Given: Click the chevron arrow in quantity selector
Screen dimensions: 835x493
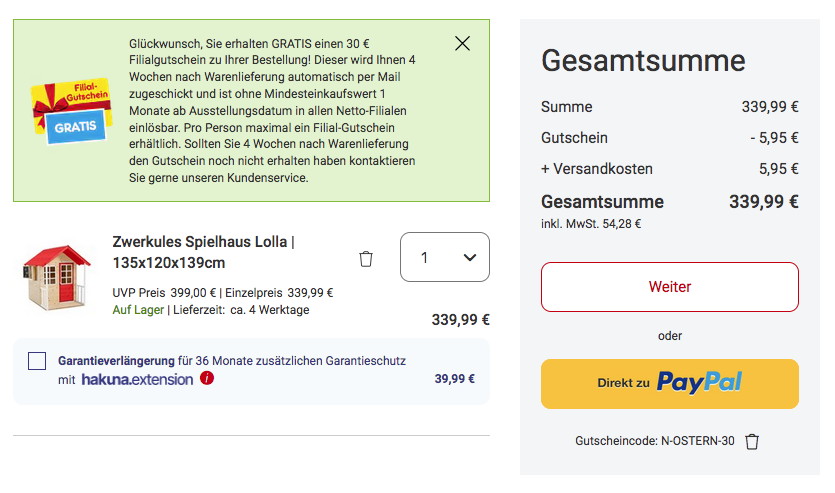Looking at the screenshot, I should click(470, 258).
